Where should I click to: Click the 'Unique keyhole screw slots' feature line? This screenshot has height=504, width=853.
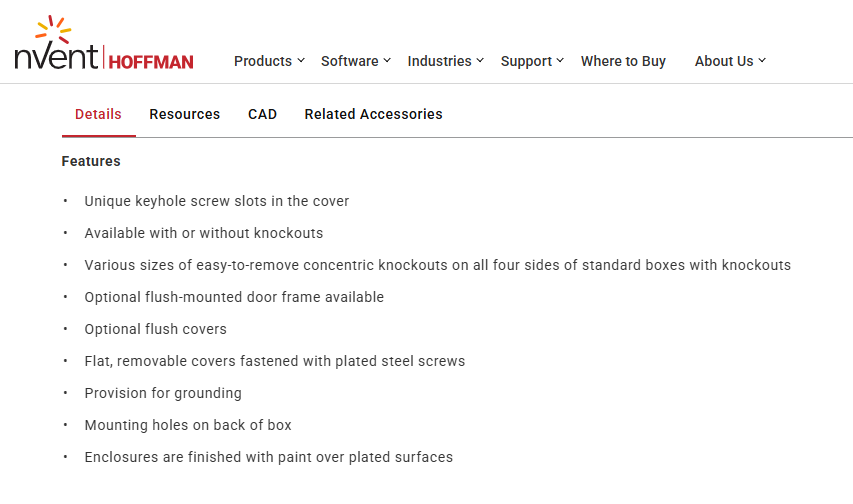point(216,201)
